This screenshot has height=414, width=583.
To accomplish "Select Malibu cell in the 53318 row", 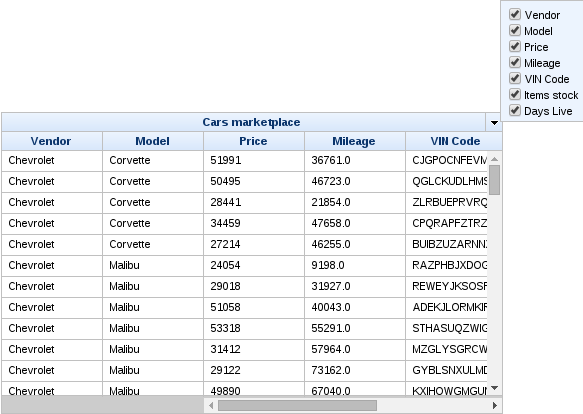I will click(153, 329).
